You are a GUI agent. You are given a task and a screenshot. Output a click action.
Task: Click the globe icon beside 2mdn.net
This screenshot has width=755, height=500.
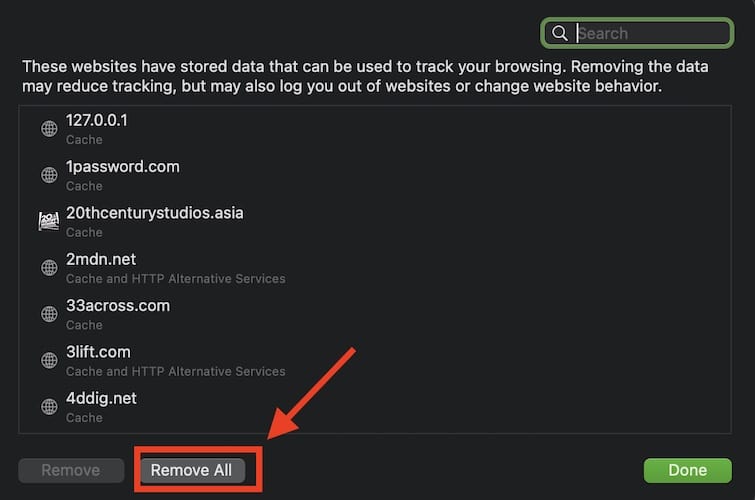(x=49, y=268)
